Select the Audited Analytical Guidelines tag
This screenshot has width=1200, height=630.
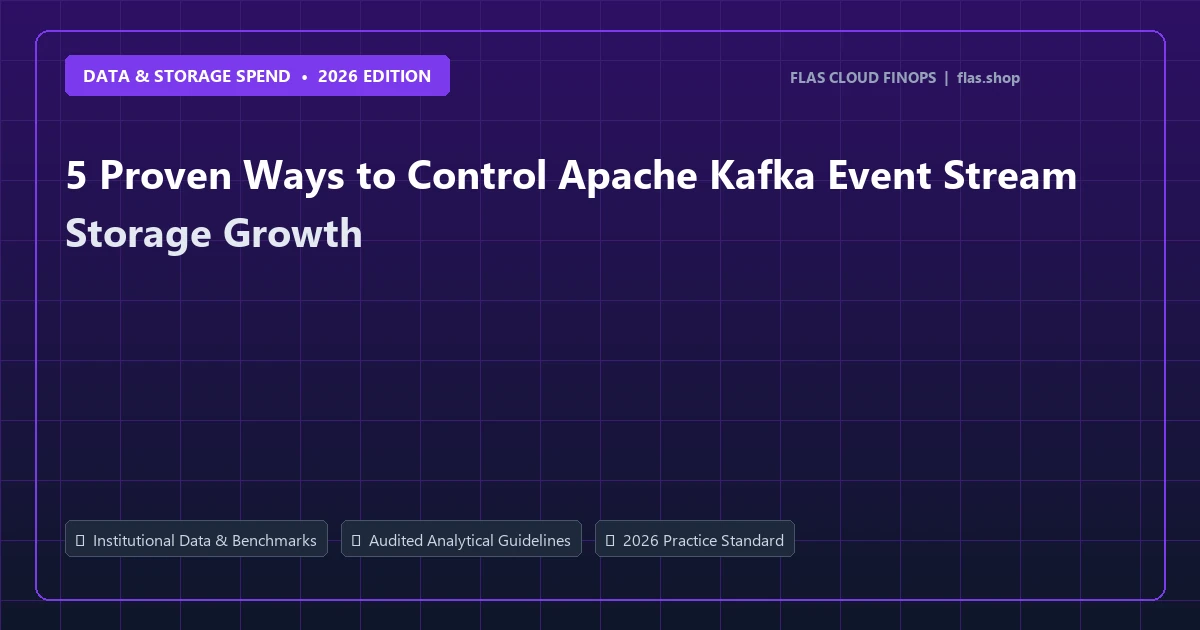pyautogui.click(x=461, y=539)
